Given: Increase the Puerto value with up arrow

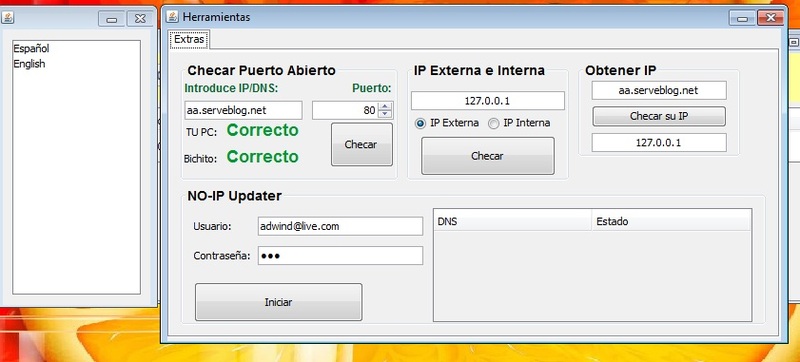Looking at the screenshot, I should pos(385,107).
